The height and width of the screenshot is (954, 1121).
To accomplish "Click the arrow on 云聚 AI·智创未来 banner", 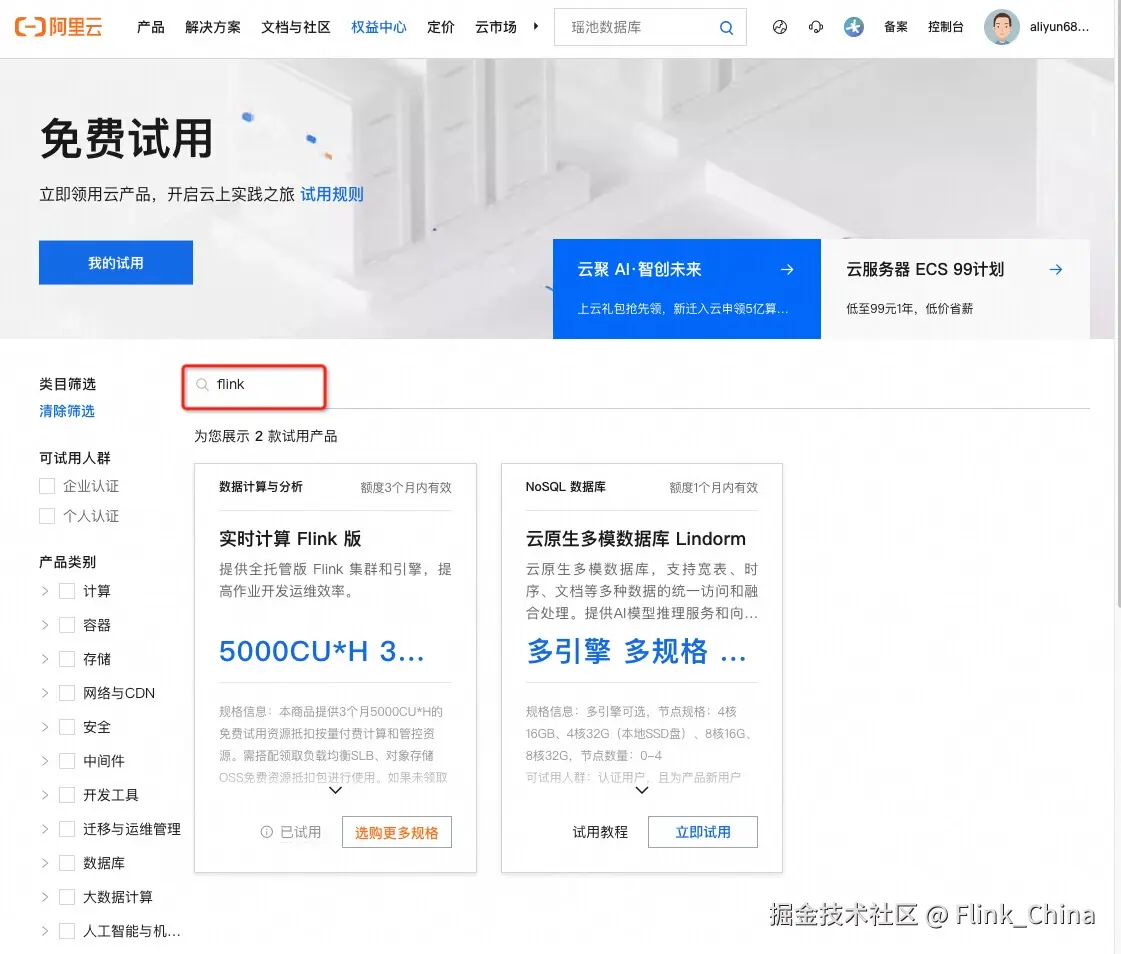I will (x=787, y=270).
